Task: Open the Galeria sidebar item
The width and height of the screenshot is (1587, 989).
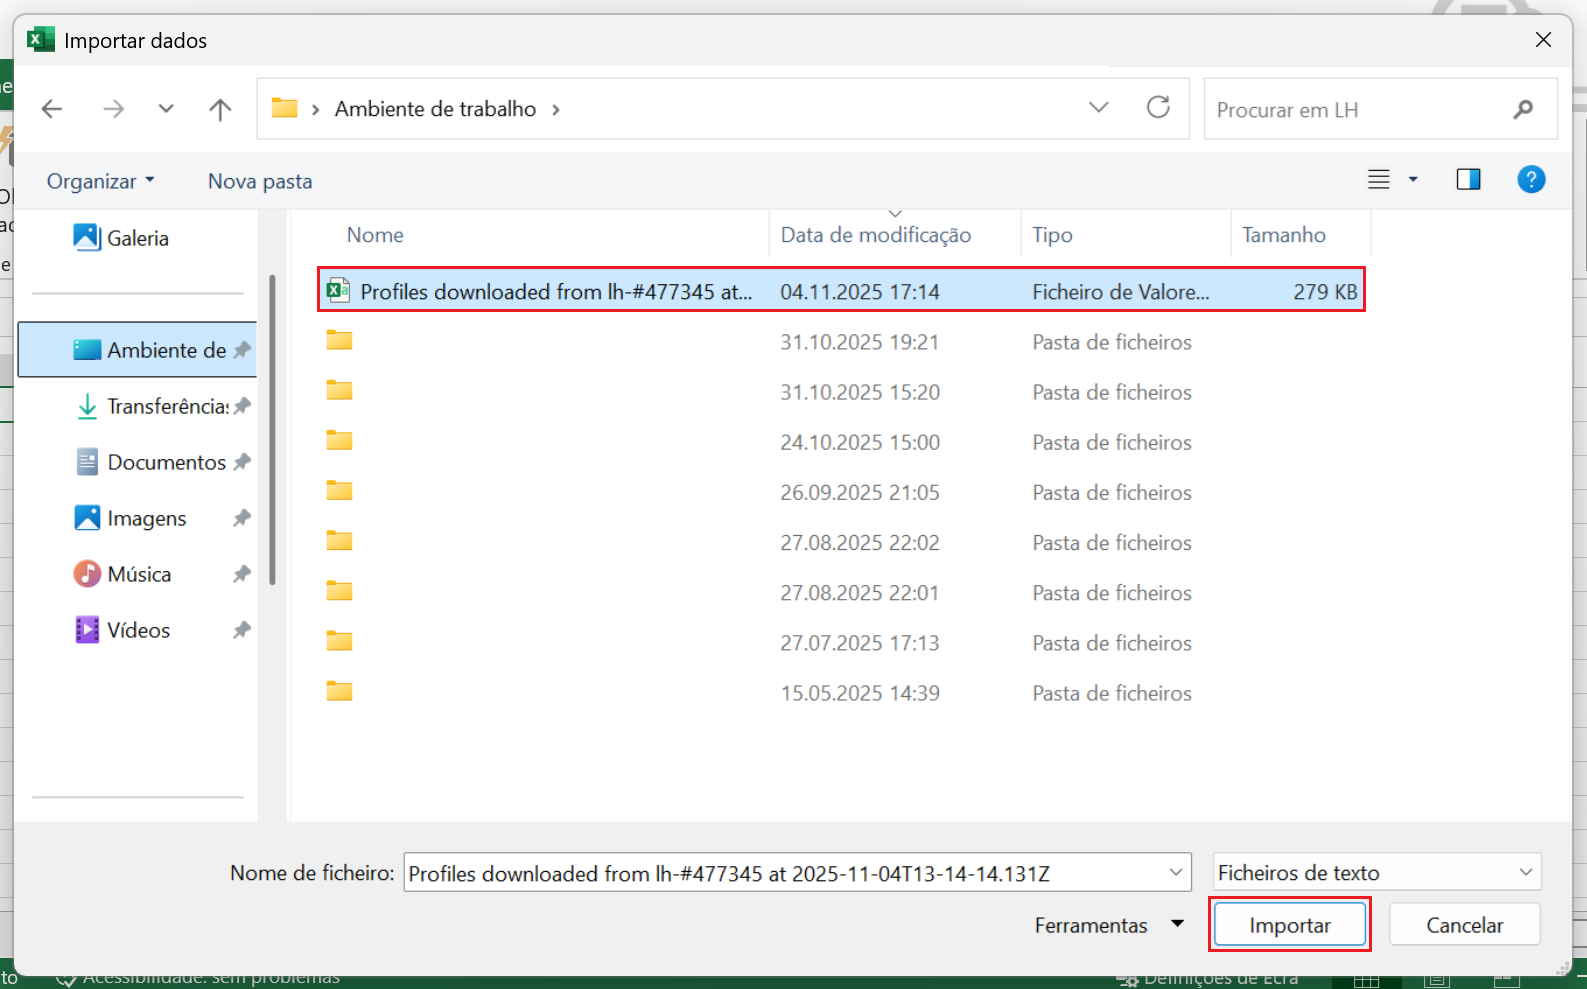Action: [x=137, y=238]
